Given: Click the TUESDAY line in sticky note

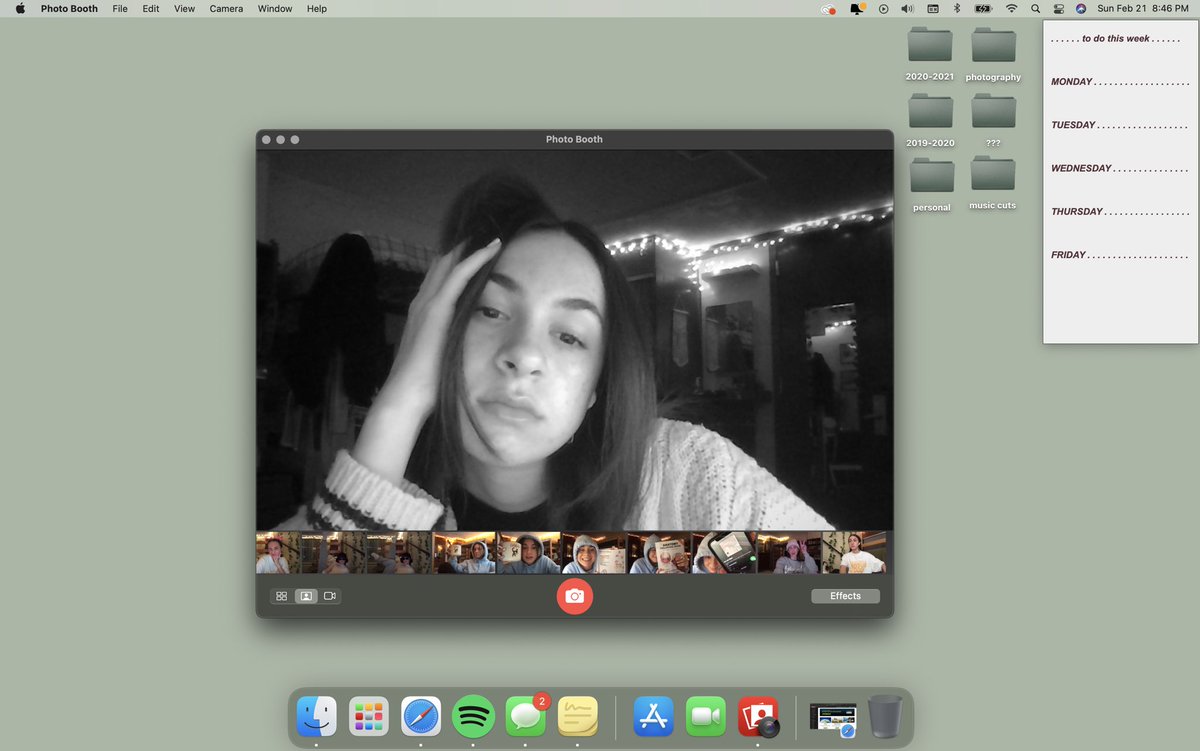Looking at the screenshot, I should [1120, 125].
